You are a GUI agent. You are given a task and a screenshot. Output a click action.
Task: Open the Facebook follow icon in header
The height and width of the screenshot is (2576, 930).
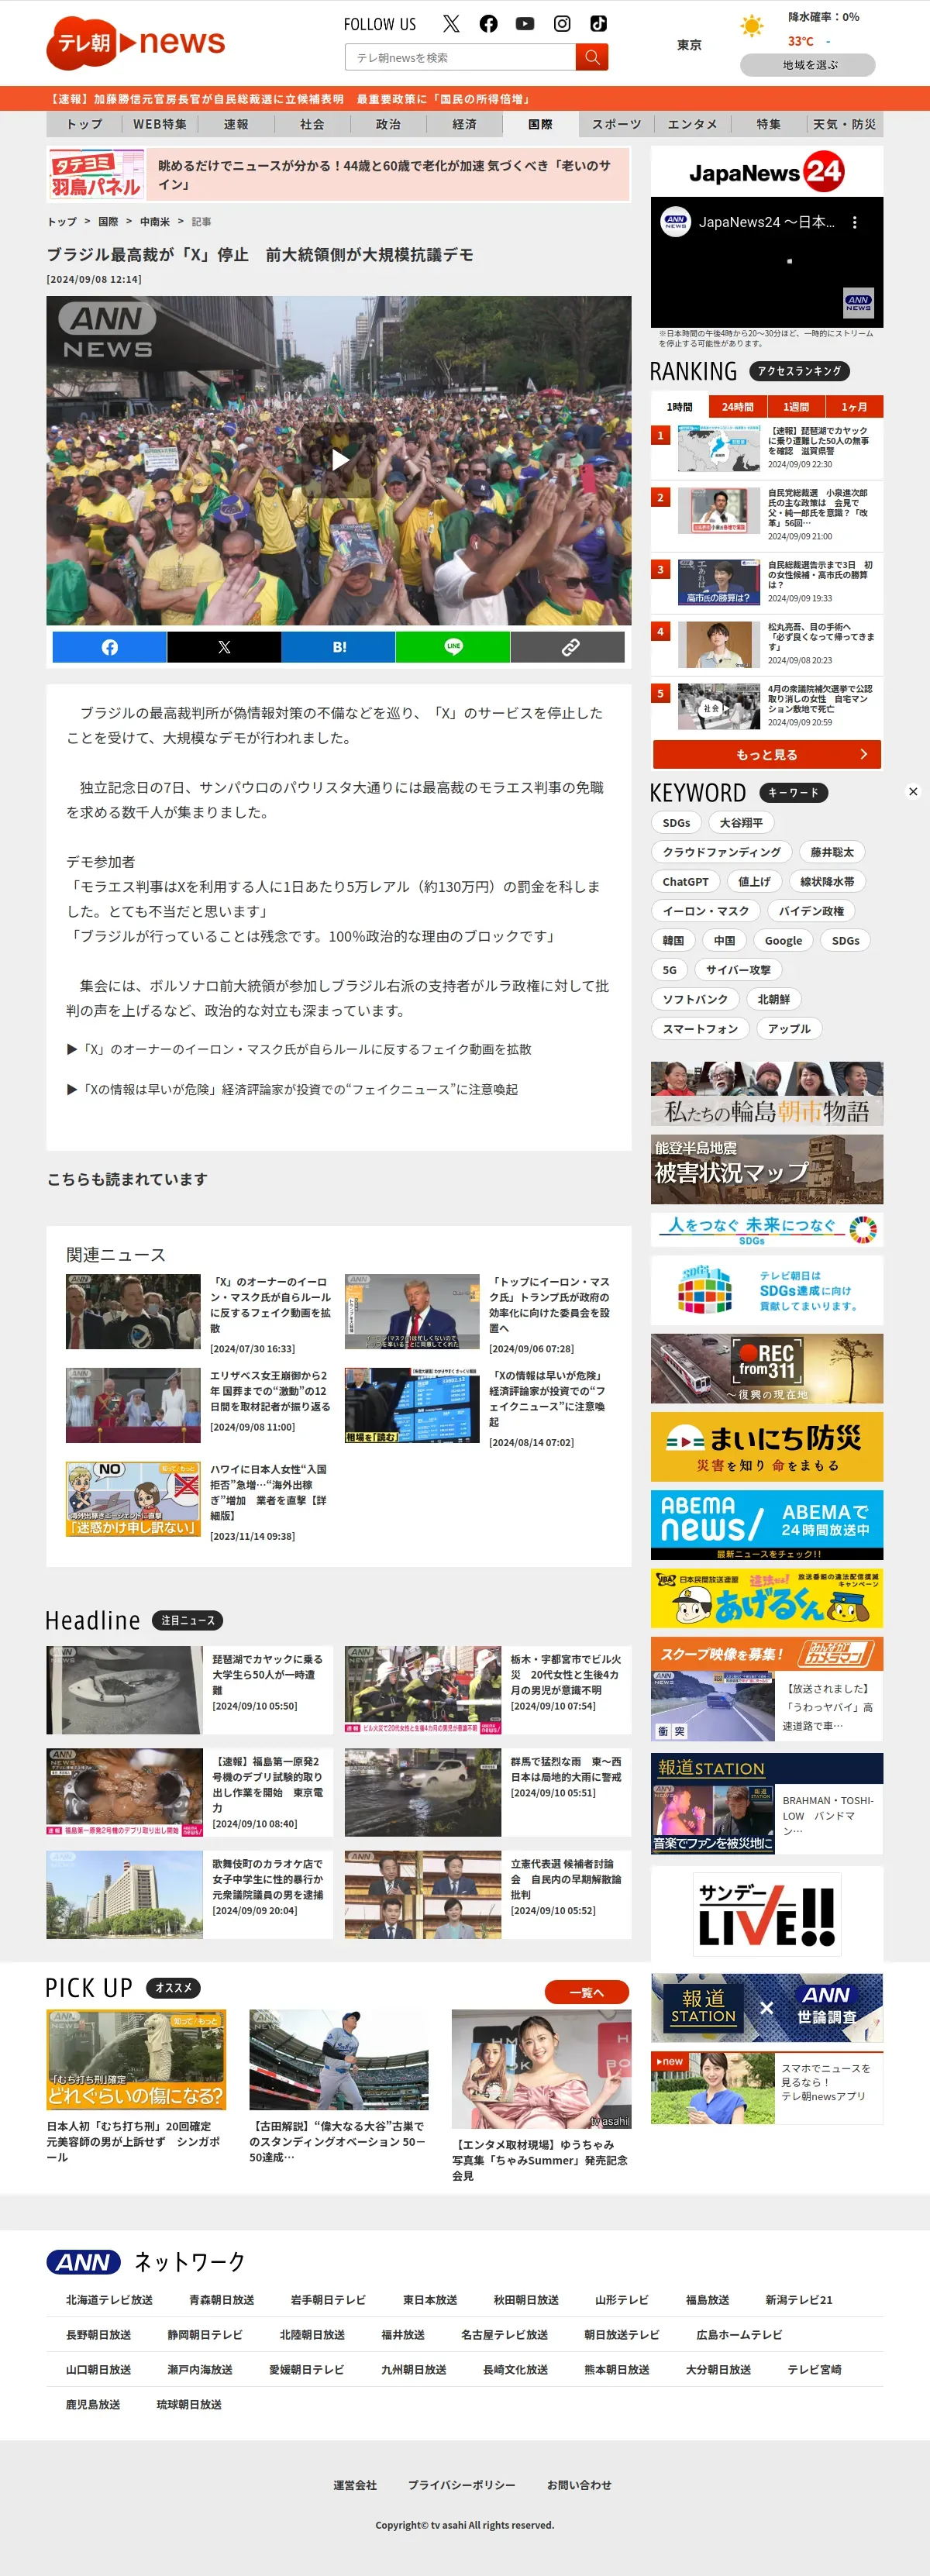[x=488, y=24]
